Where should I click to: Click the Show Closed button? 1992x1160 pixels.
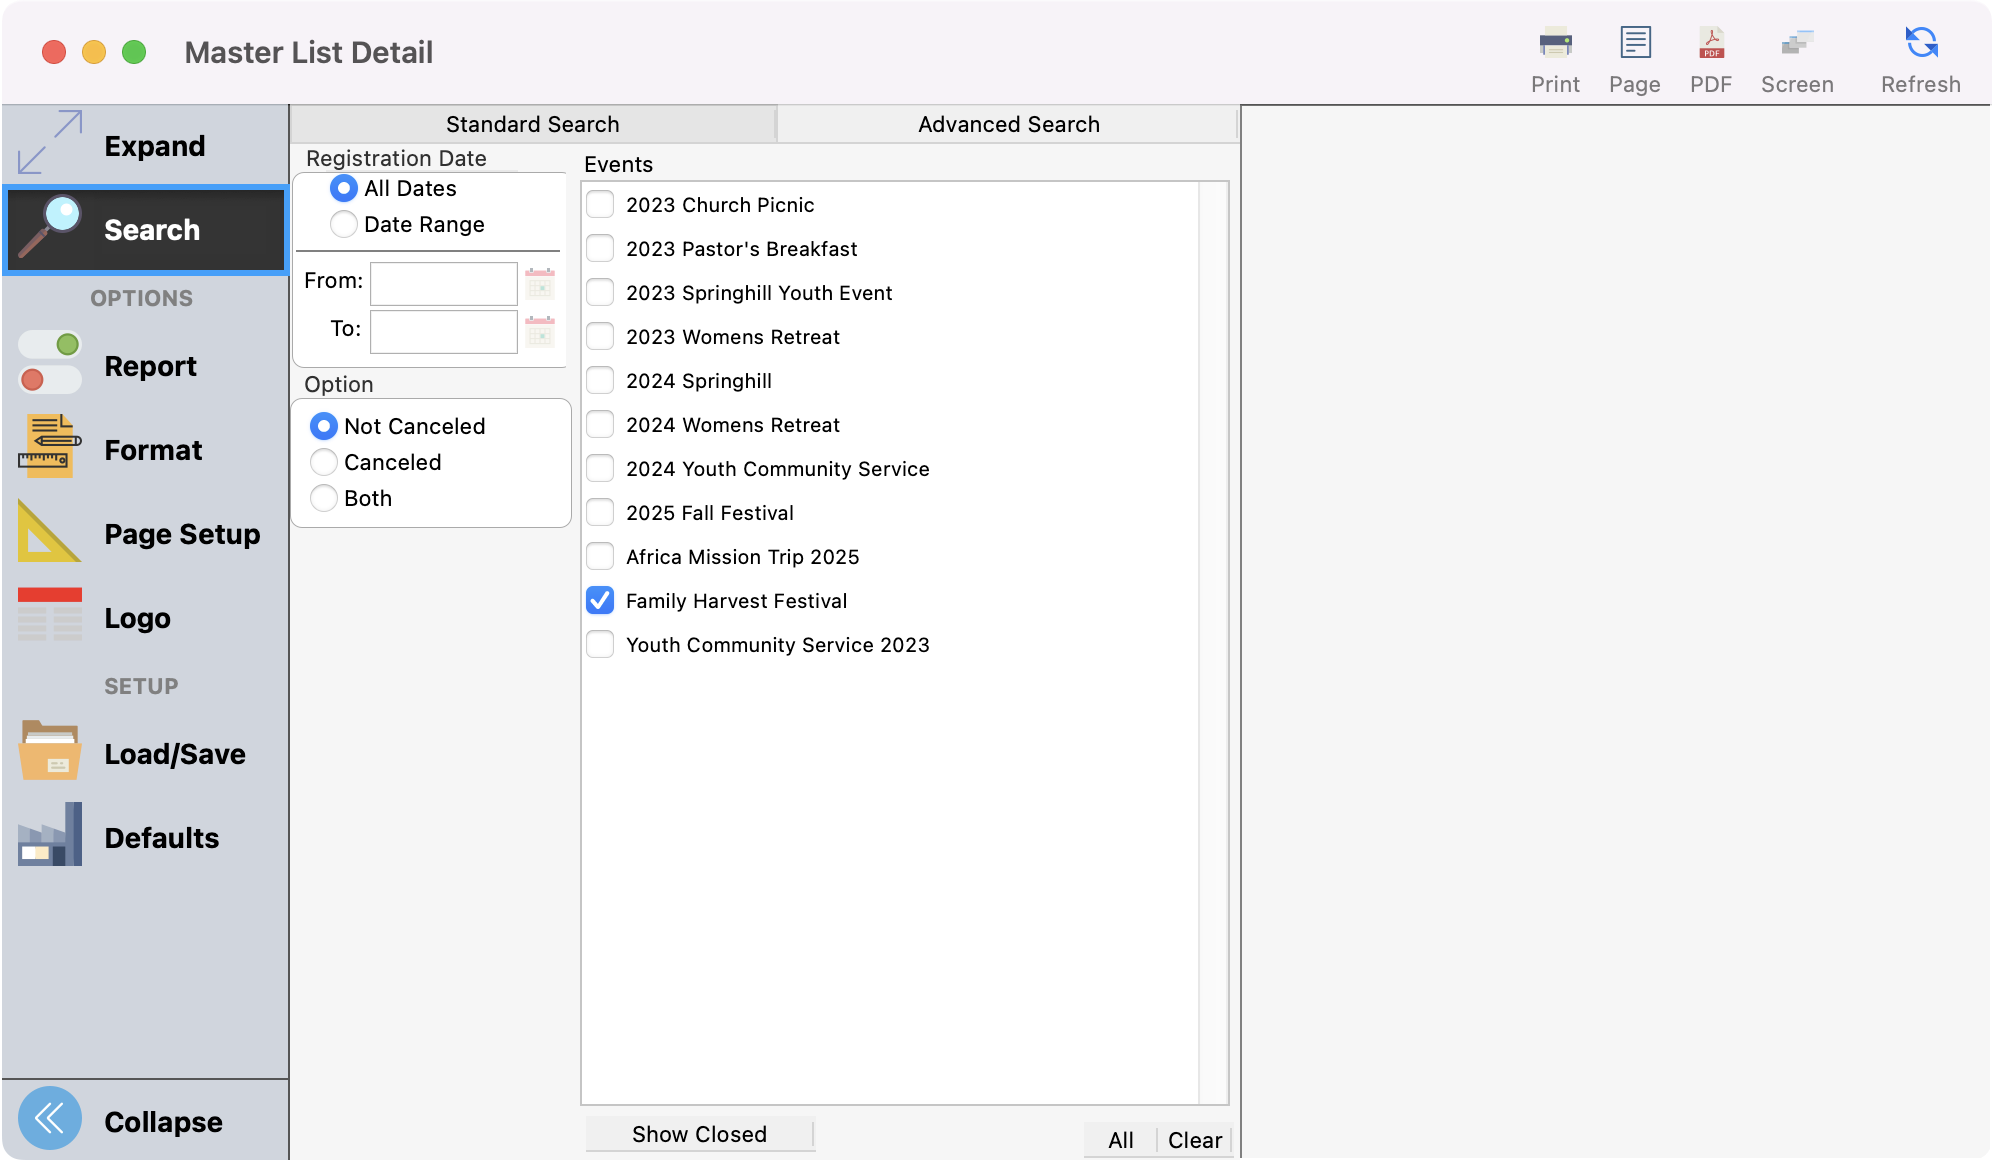click(699, 1134)
